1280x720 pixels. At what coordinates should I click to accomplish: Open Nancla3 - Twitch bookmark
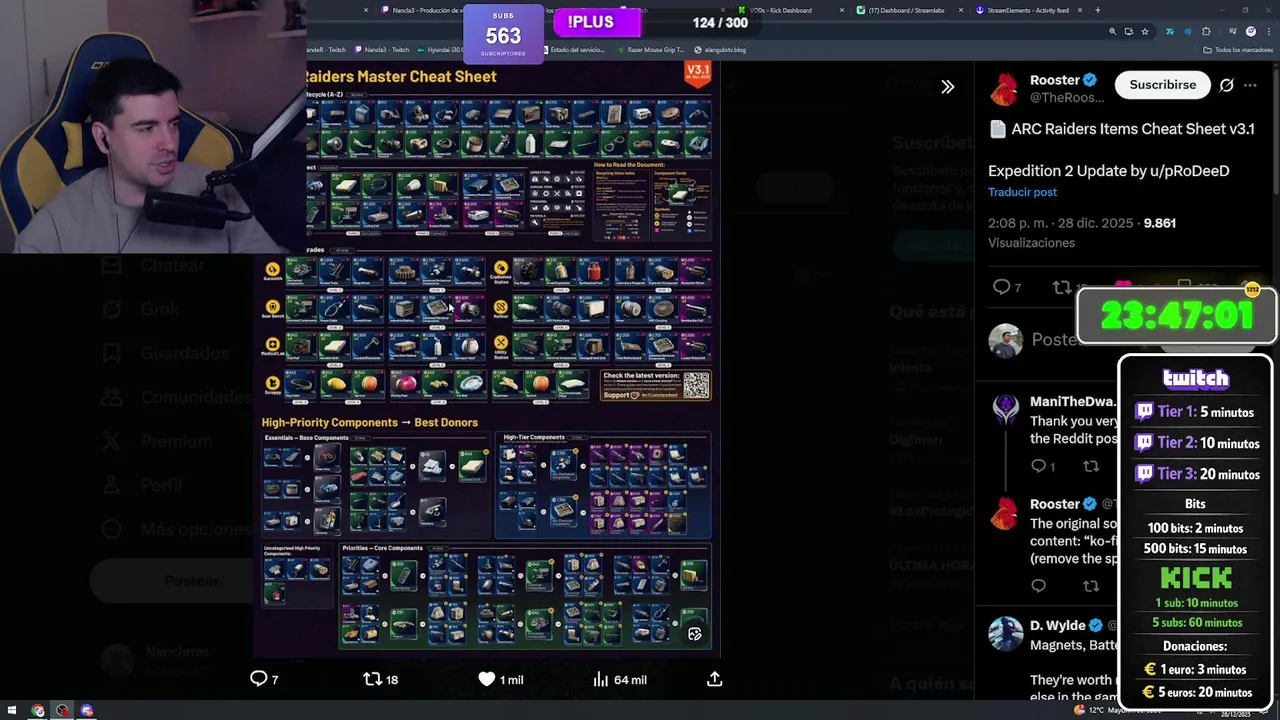(381, 50)
